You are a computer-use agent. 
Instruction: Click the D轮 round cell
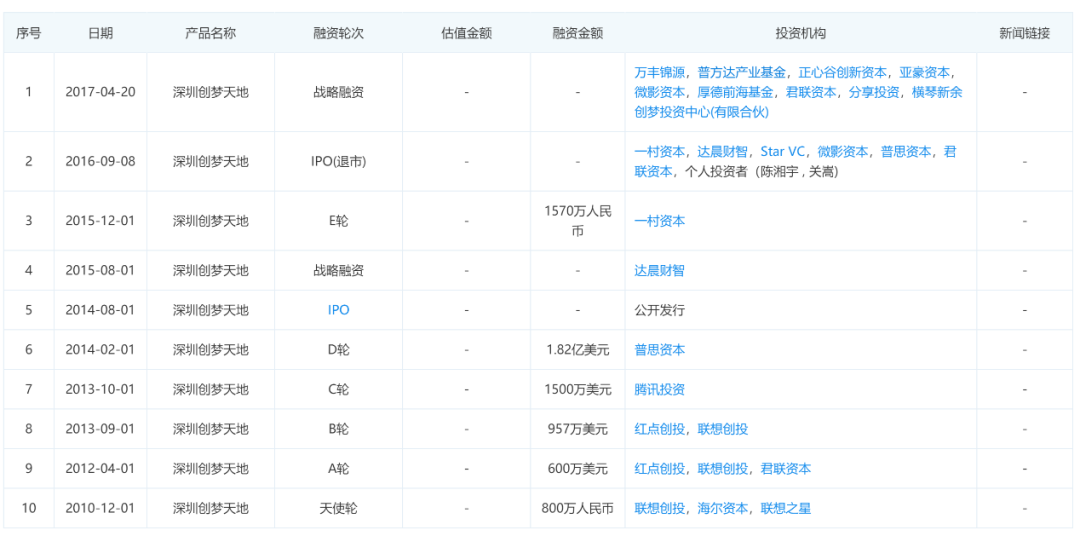[x=338, y=350]
